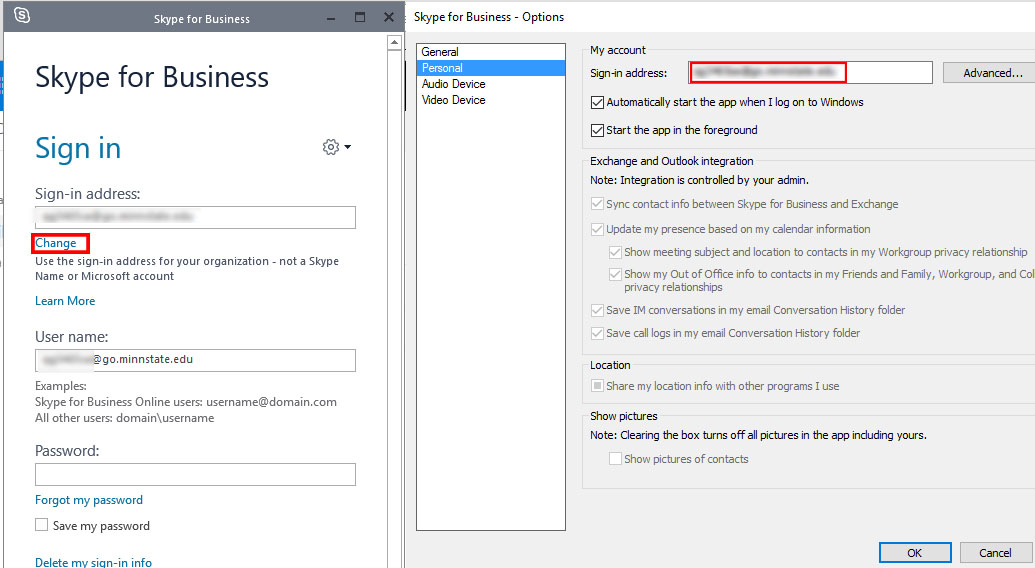This screenshot has width=1035, height=568.
Task: Click into the Password input field
Action: (x=195, y=474)
